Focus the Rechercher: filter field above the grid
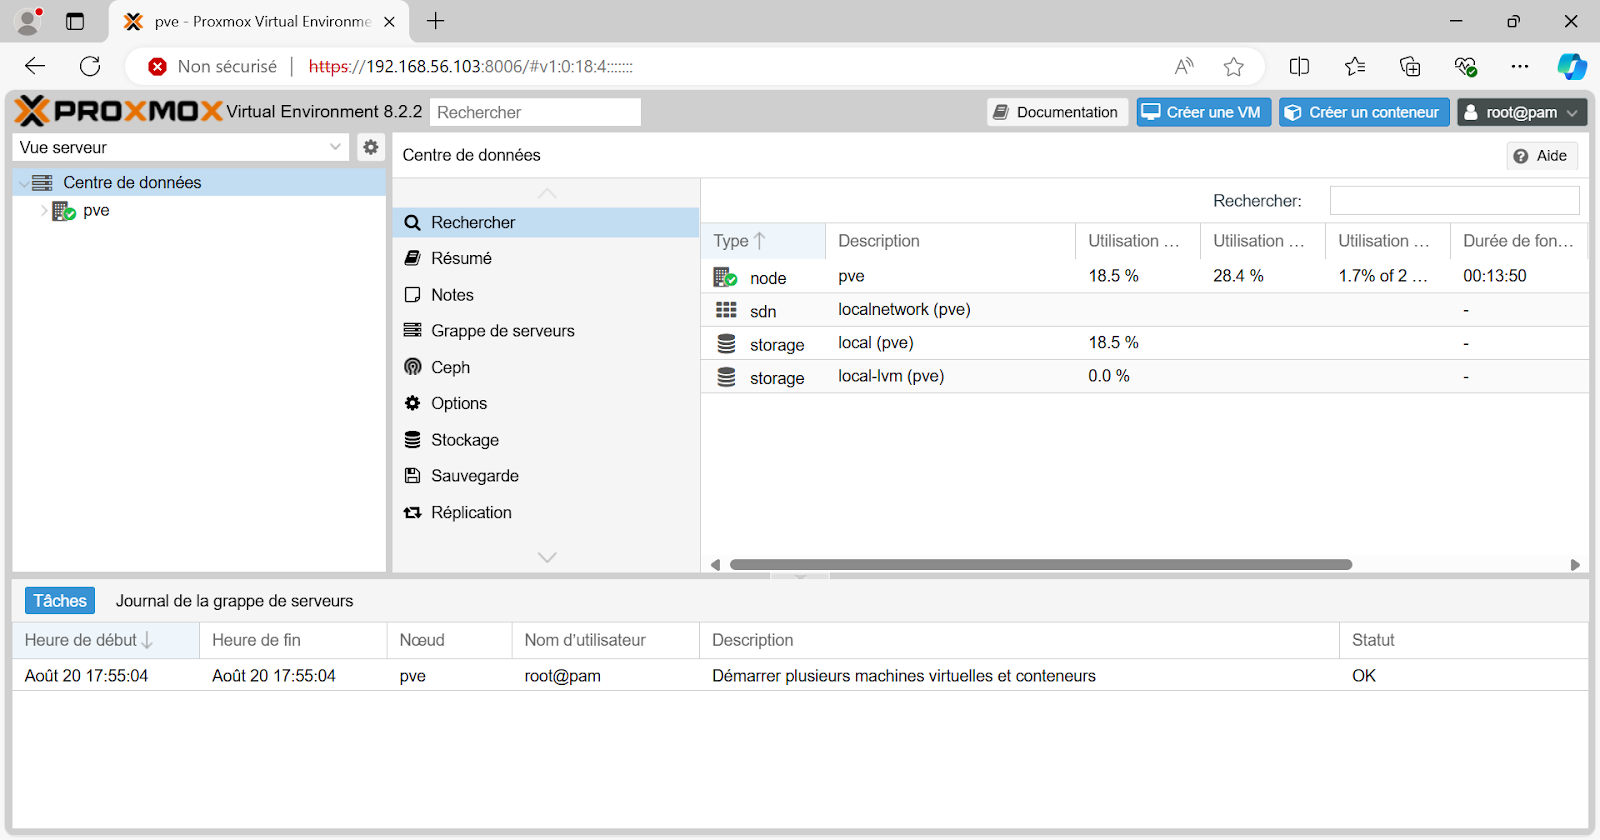1600x840 pixels. [1454, 201]
